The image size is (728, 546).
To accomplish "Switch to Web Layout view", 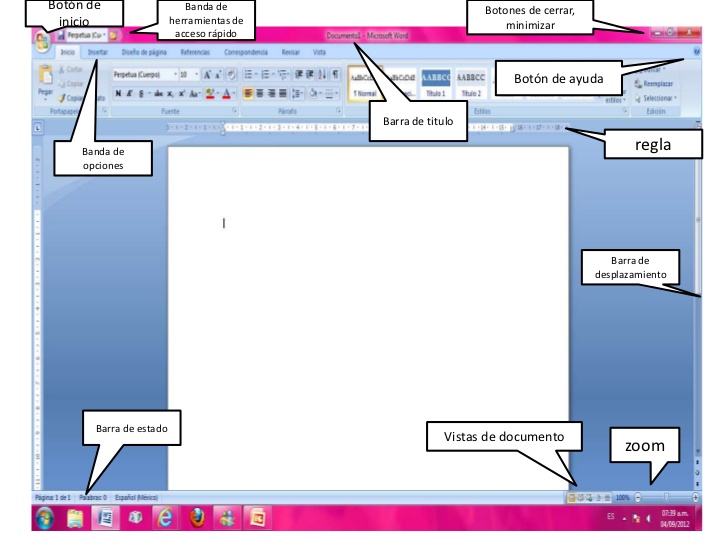I will coord(589,498).
